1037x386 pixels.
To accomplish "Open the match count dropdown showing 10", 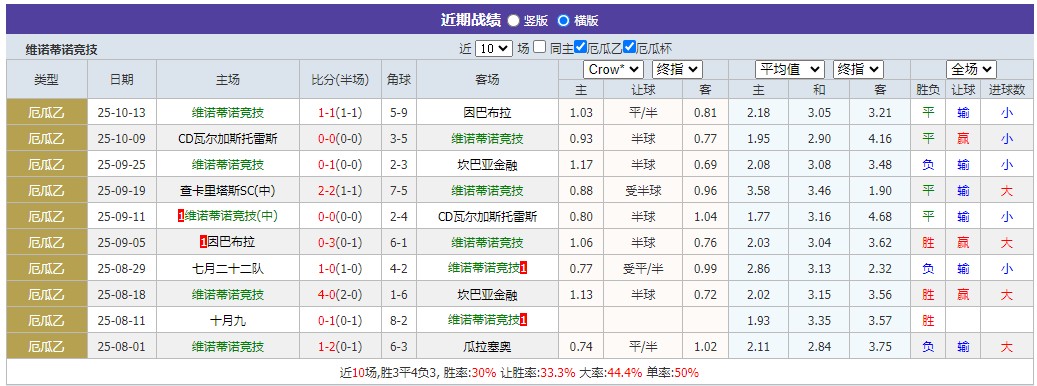I will pyautogui.click(x=493, y=48).
